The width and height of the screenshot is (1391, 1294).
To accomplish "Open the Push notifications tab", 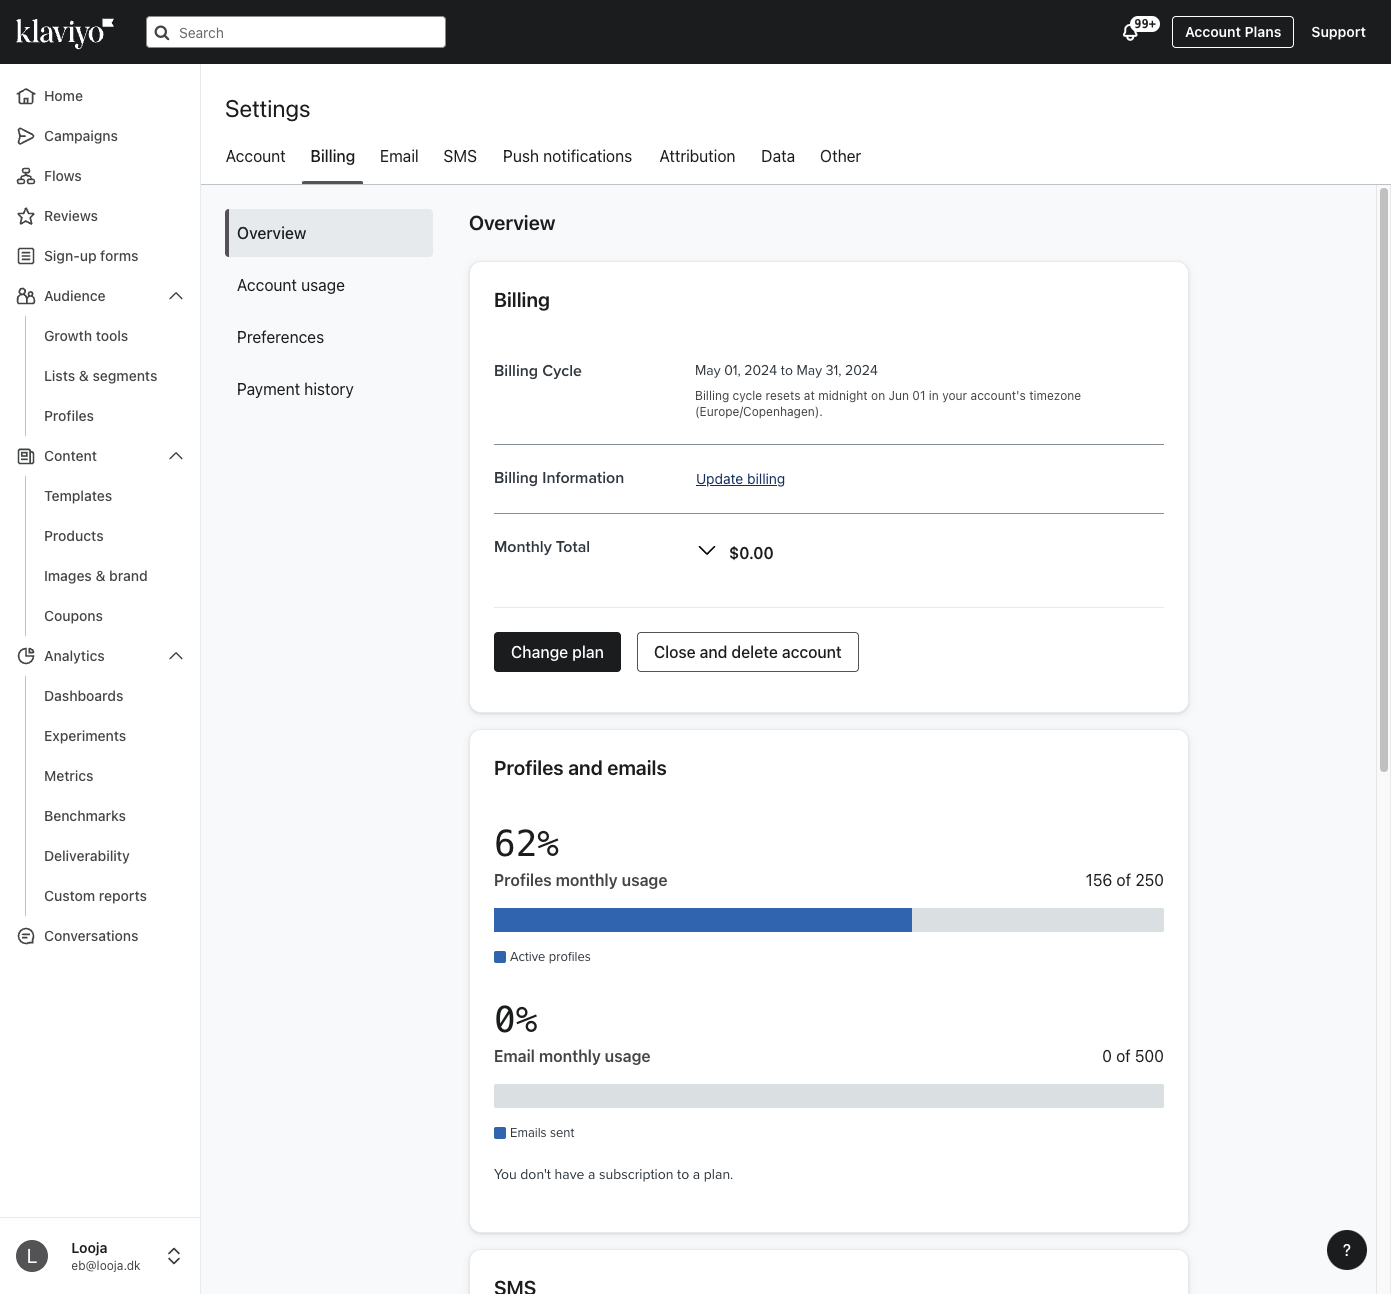I will coord(567,156).
